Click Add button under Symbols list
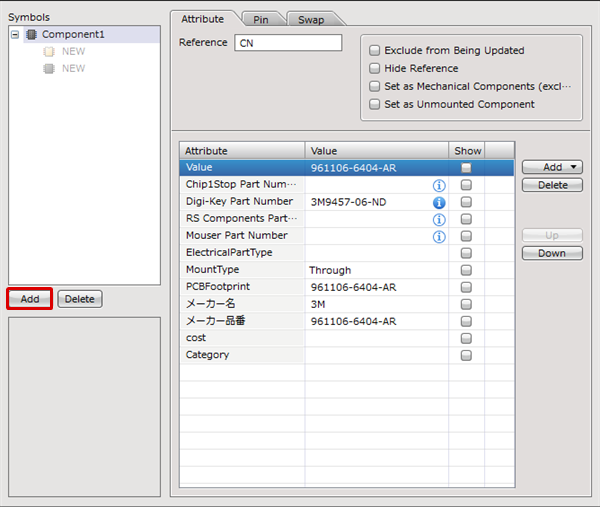The height and width of the screenshot is (507, 600). point(30,299)
